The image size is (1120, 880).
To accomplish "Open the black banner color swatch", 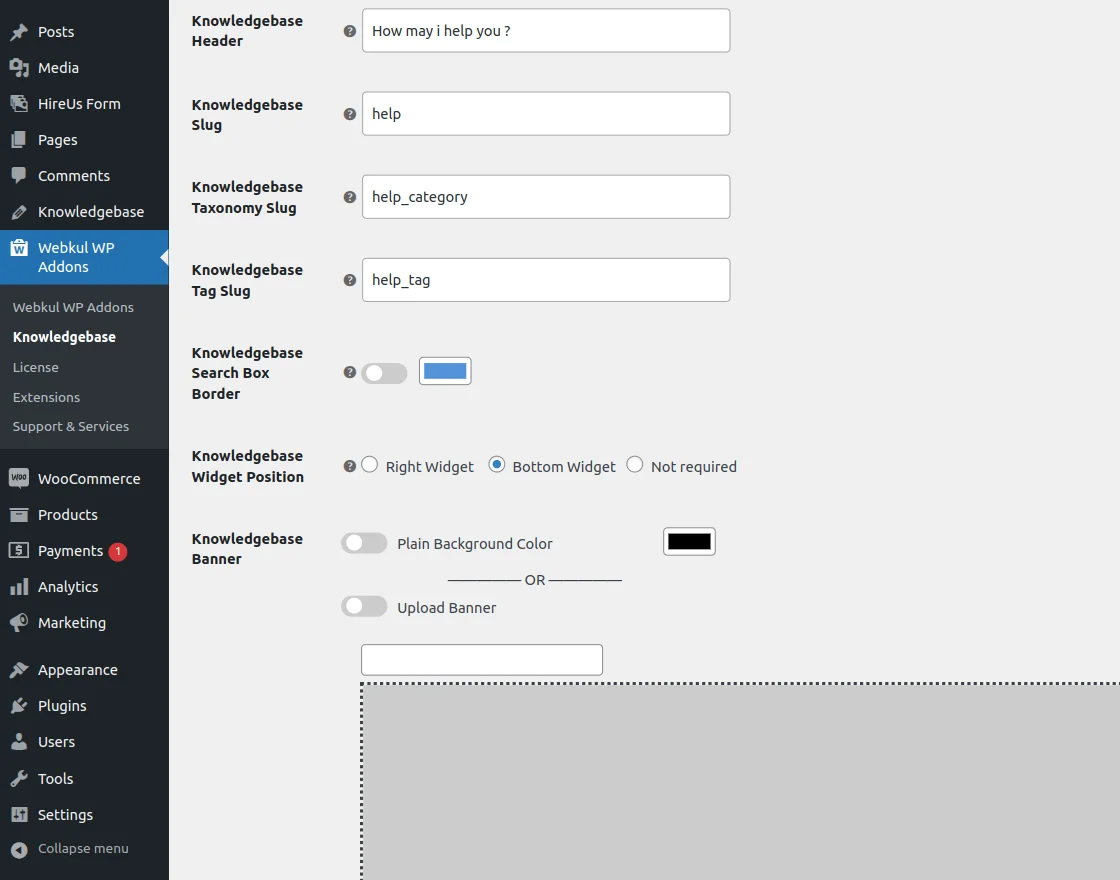I will point(689,541).
